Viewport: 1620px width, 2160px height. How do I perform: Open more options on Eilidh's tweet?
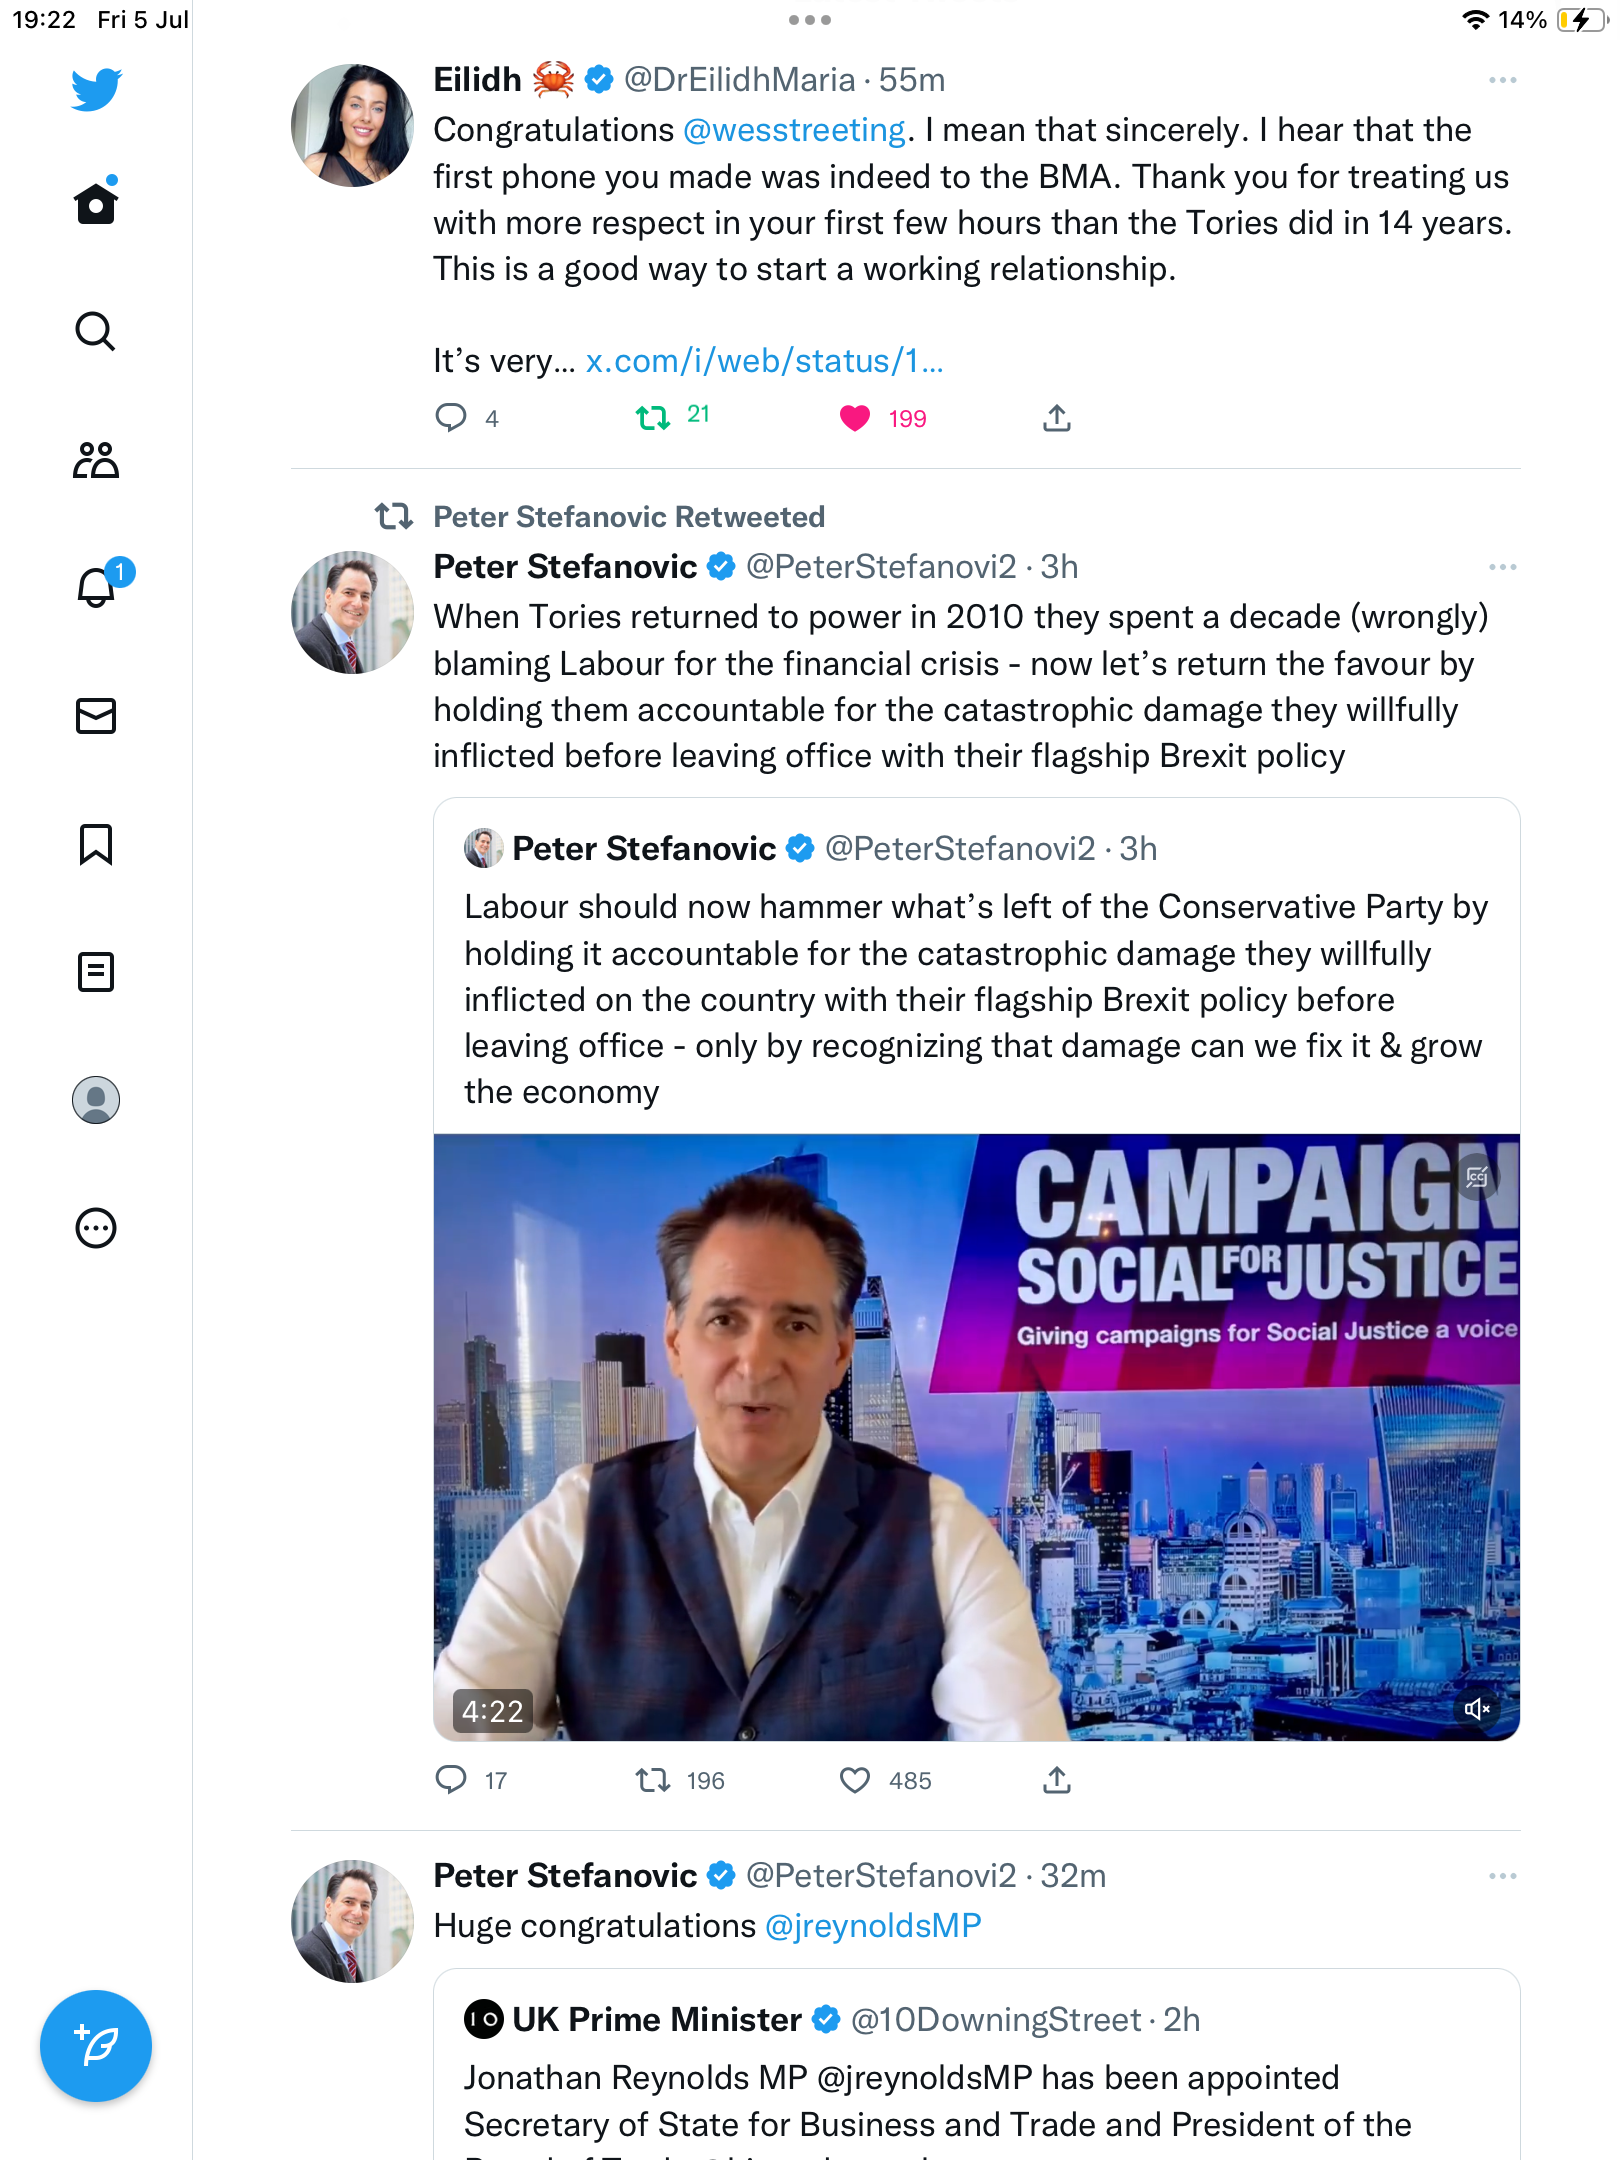pyautogui.click(x=1502, y=80)
